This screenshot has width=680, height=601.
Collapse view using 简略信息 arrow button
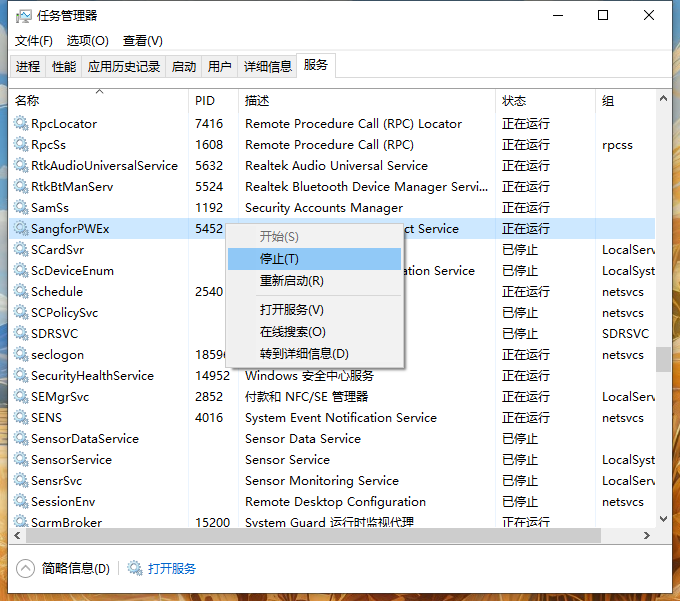pyautogui.click(x=25, y=568)
